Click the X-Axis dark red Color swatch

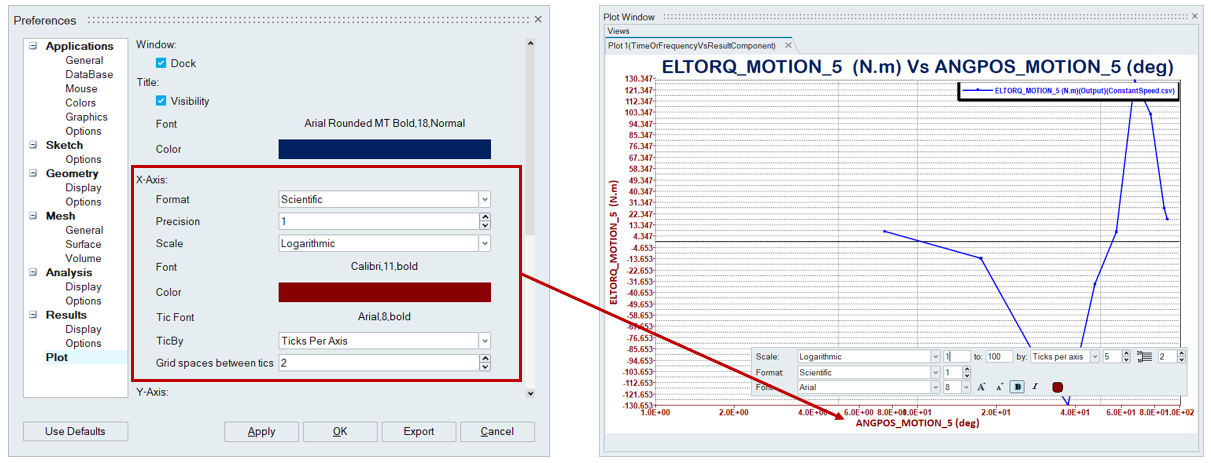(384, 292)
